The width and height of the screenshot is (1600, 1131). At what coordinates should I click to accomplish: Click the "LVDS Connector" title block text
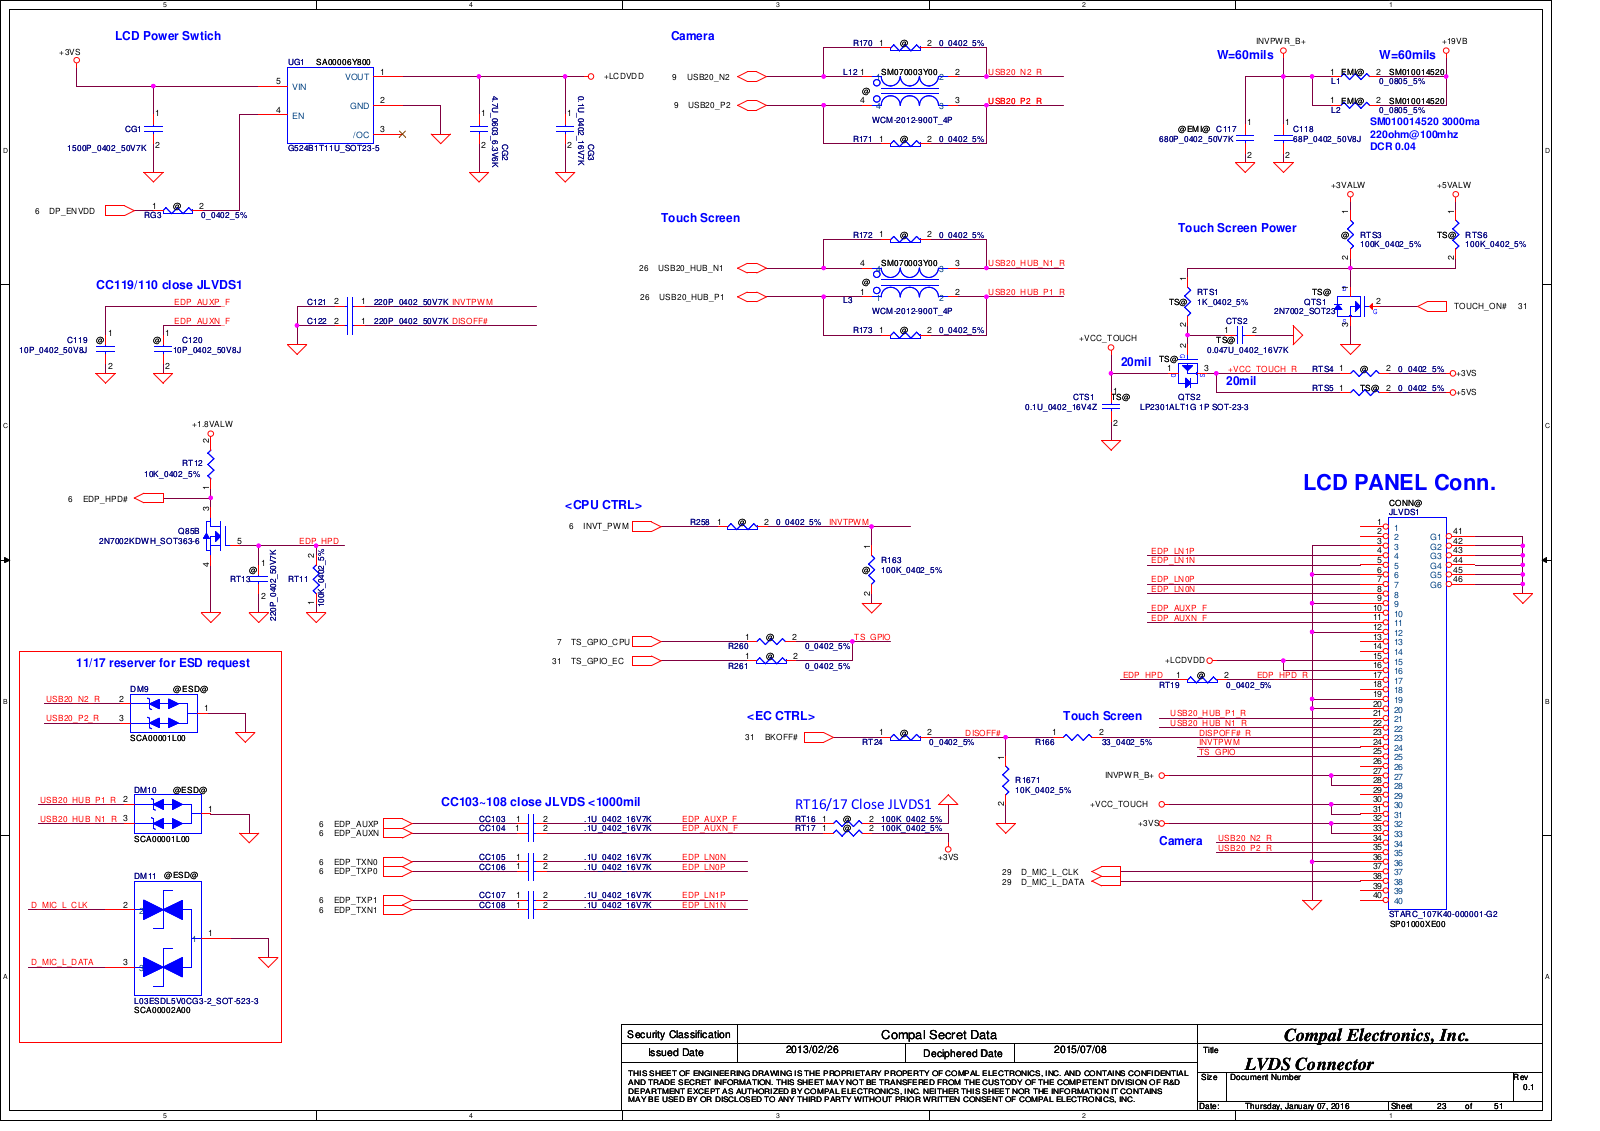1308,1064
